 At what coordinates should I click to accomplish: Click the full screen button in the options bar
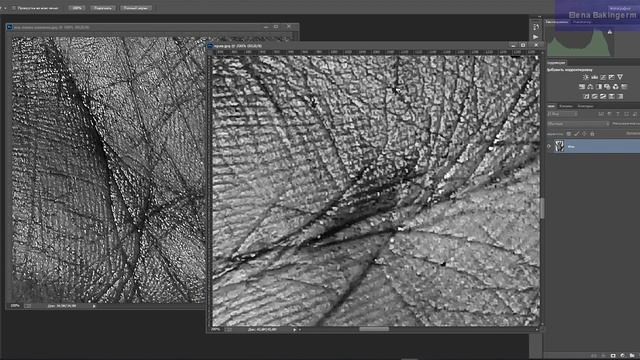click(x=136, y=8)
